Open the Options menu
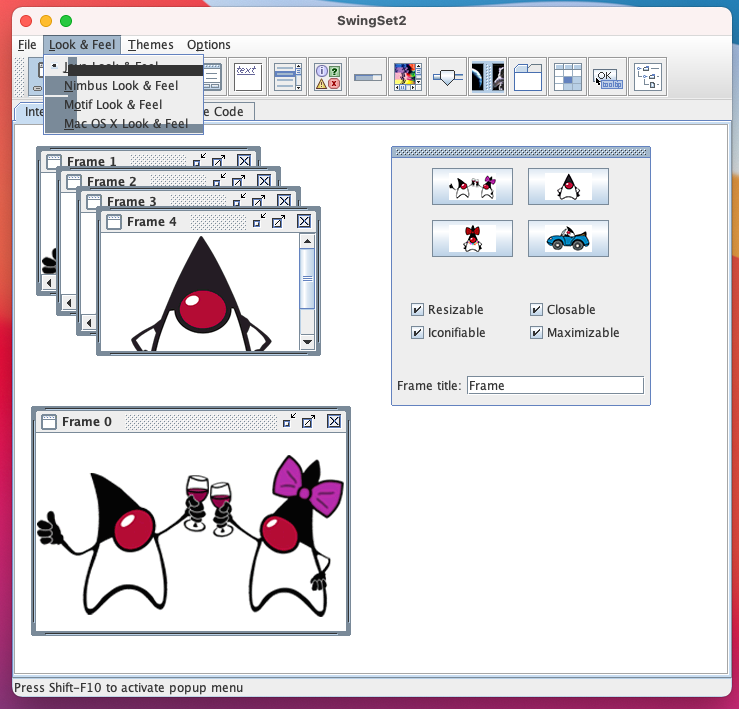 click(208, 45)
